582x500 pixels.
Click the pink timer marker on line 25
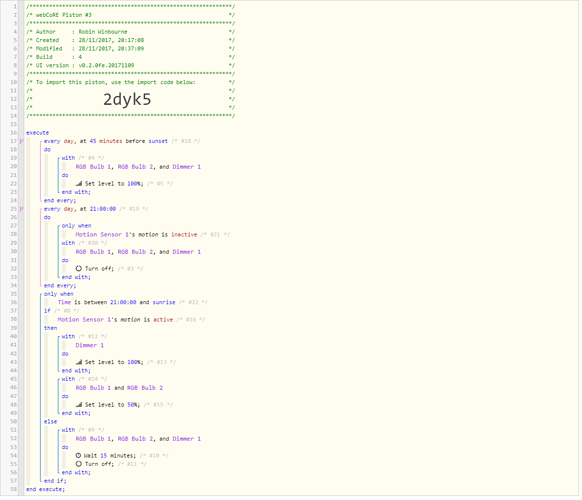[22, 209]
